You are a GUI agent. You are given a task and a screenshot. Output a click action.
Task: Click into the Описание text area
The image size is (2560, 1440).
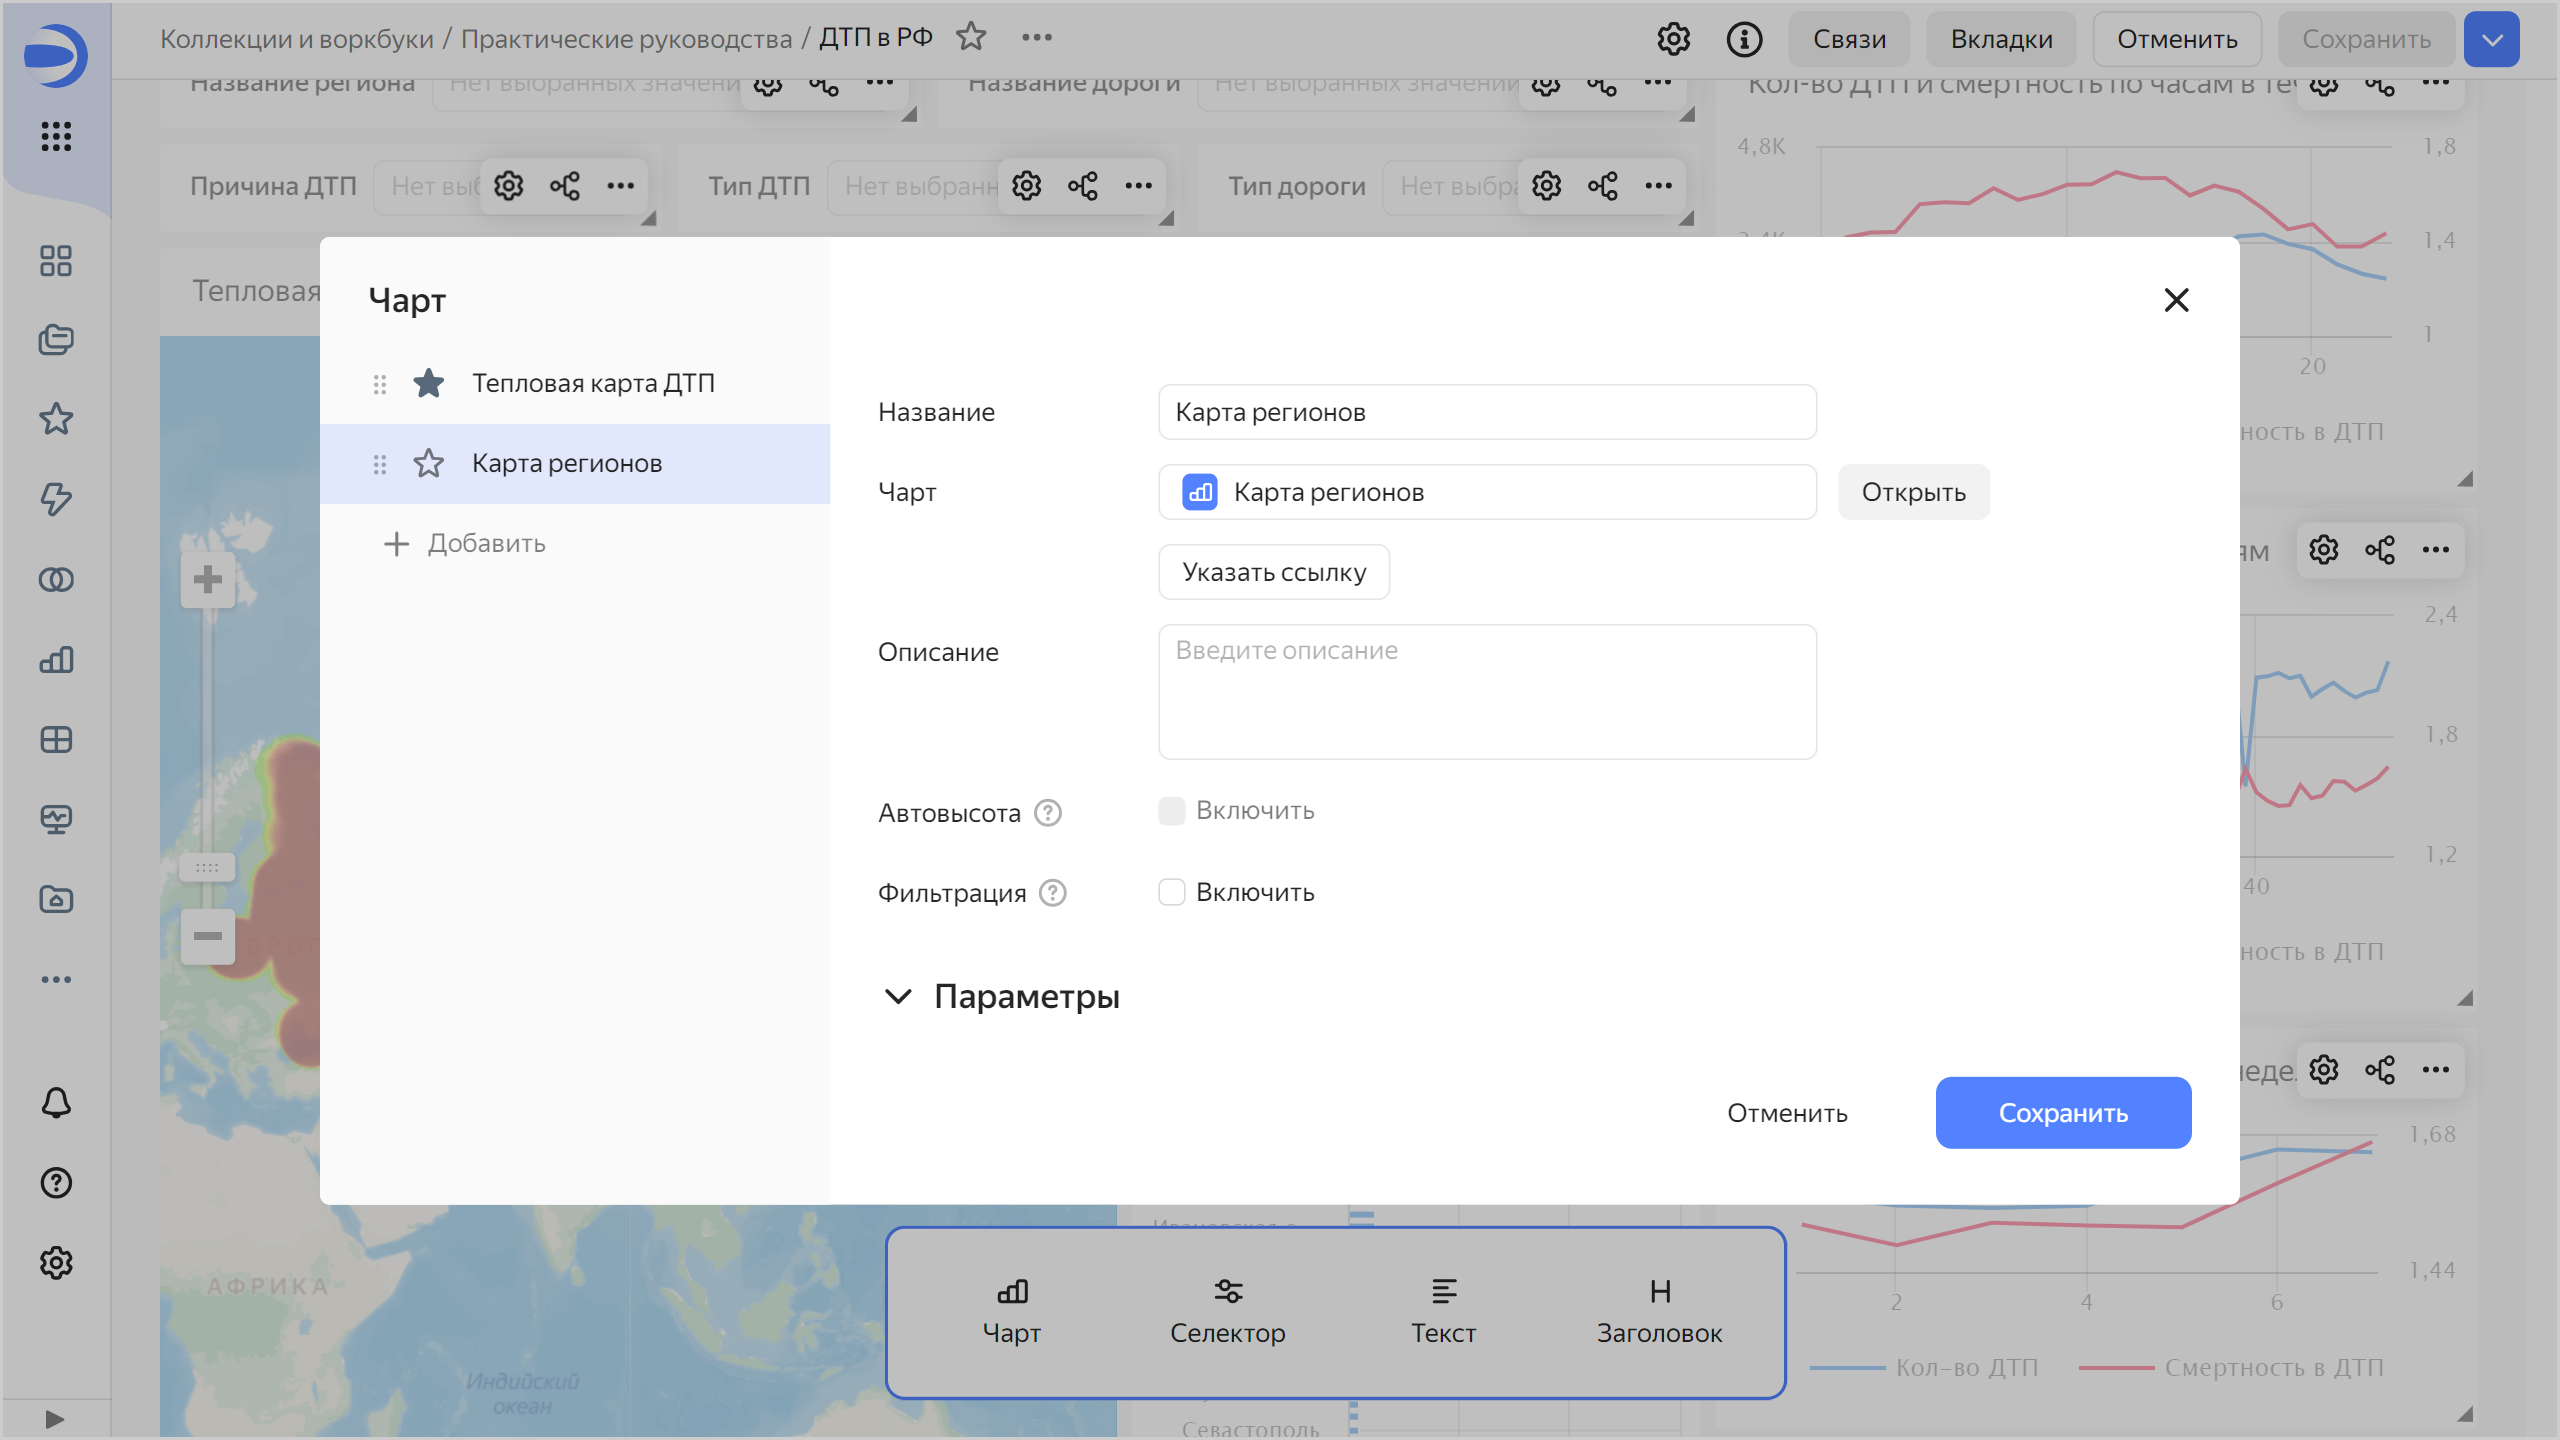point(1486,692)
